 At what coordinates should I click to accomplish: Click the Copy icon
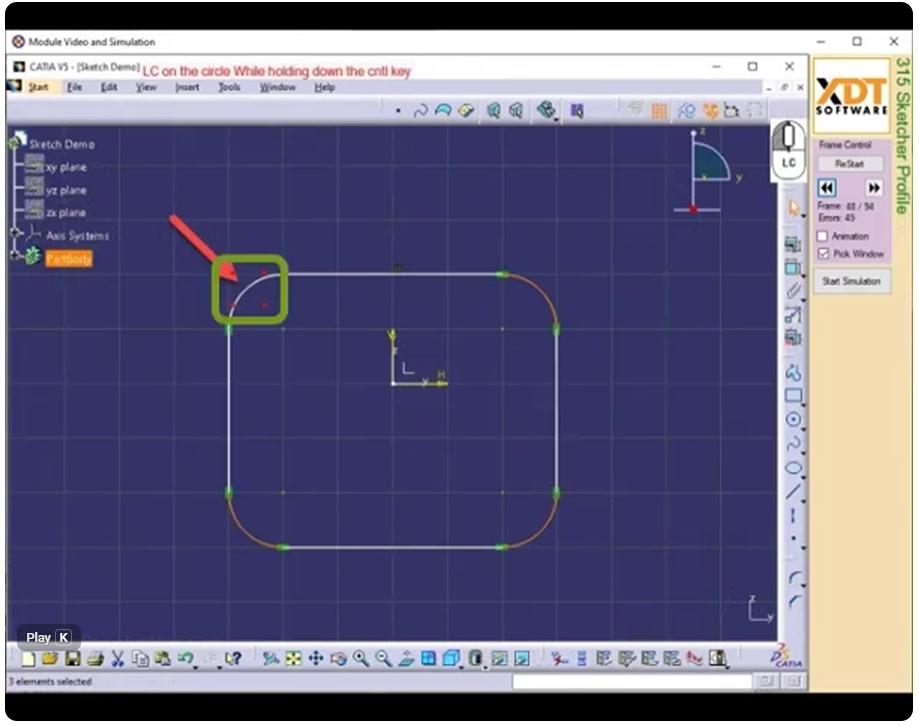140,659
